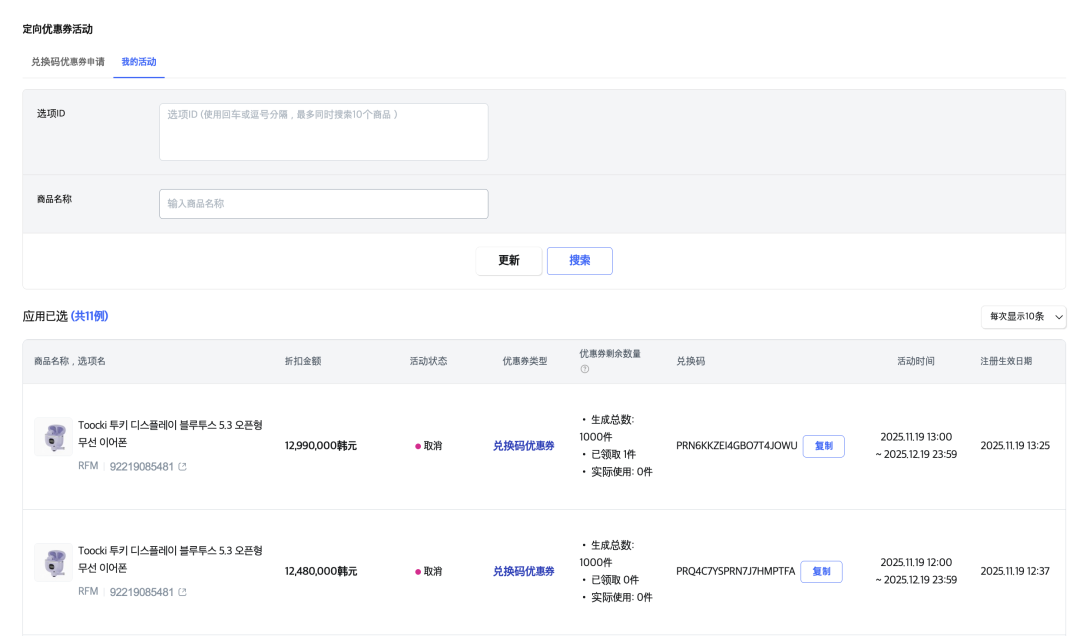
Task: Click the 商品名称 input field
Action: pos(323,204)
